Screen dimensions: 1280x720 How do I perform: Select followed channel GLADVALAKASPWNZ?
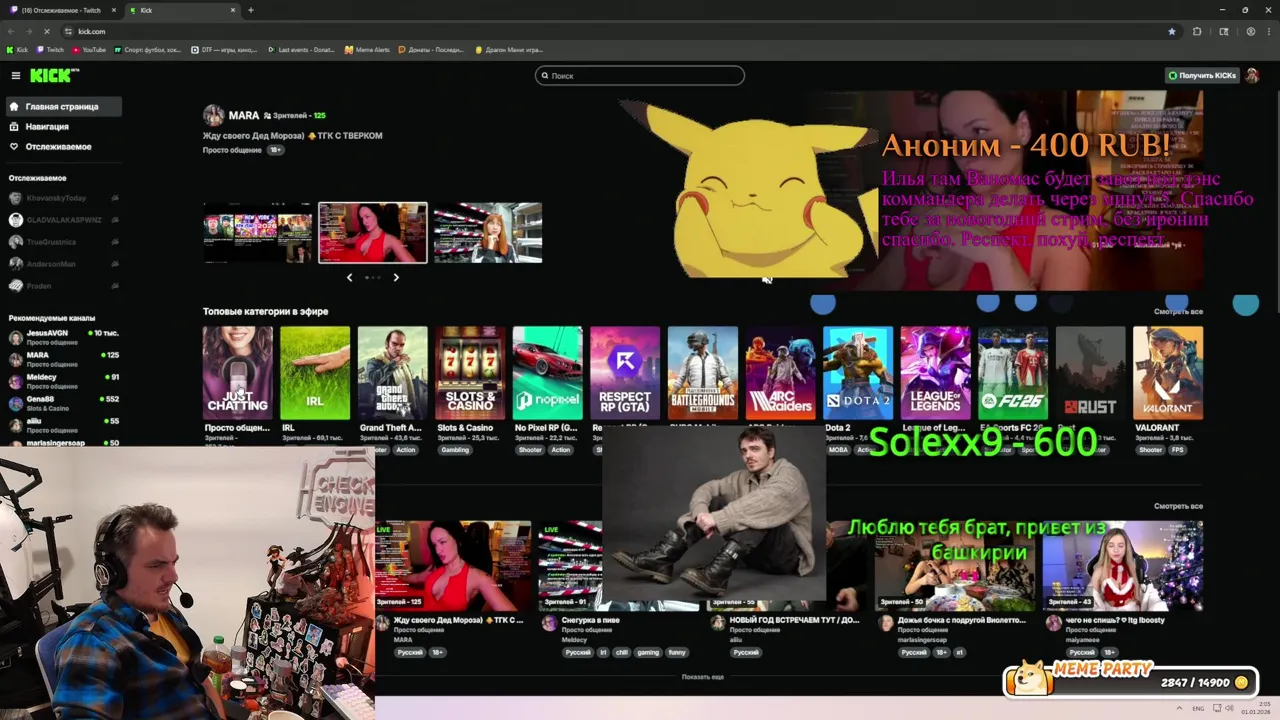64,220
